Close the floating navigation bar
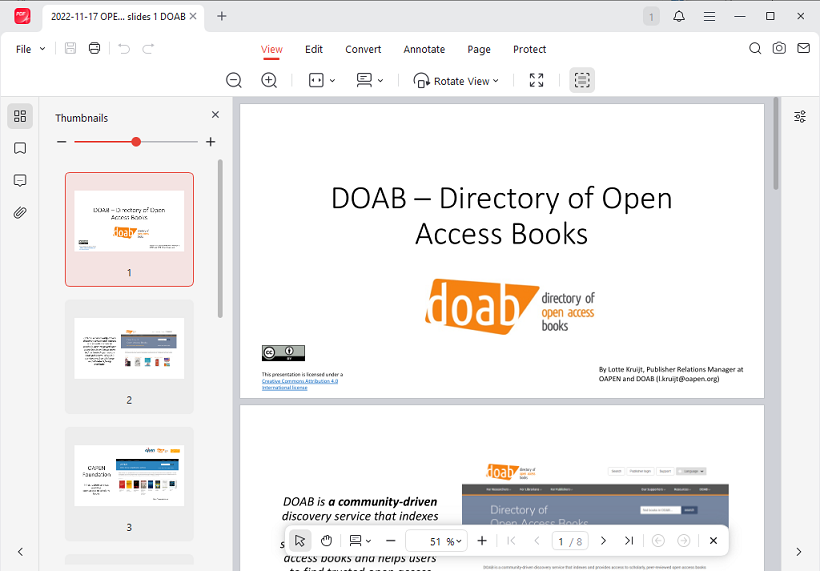Image resolution: width=820 pixels, height=571 pixels. [x=713, y=541]
